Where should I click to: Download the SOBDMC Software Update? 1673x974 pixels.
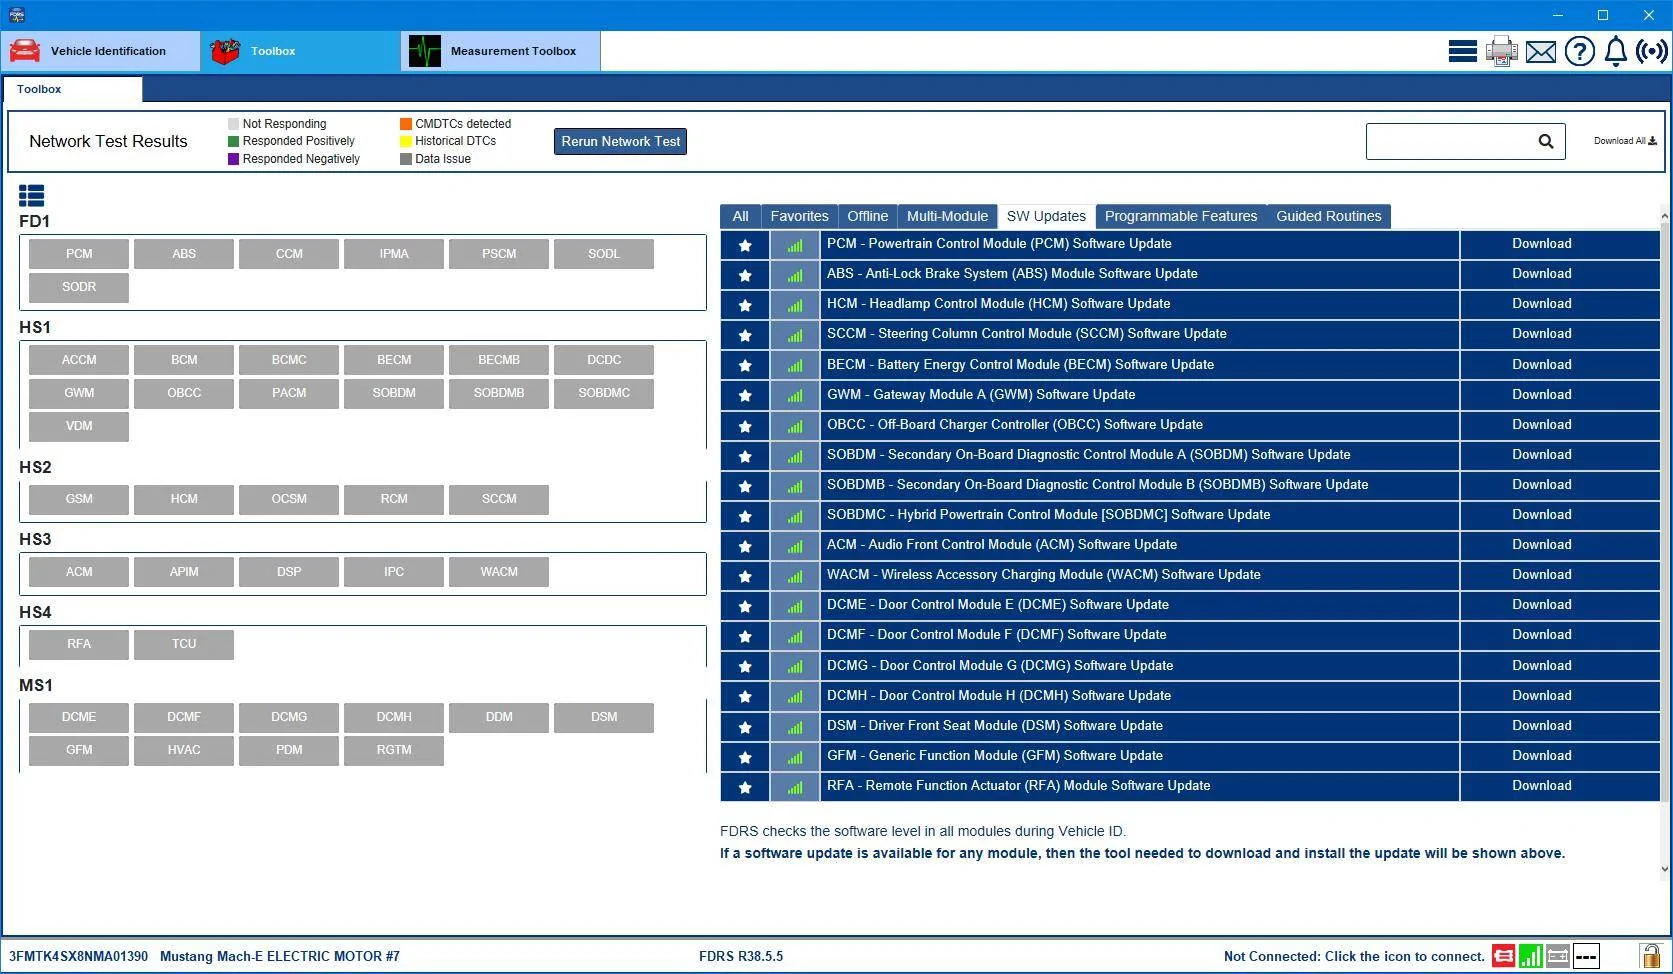point(1541,515)
